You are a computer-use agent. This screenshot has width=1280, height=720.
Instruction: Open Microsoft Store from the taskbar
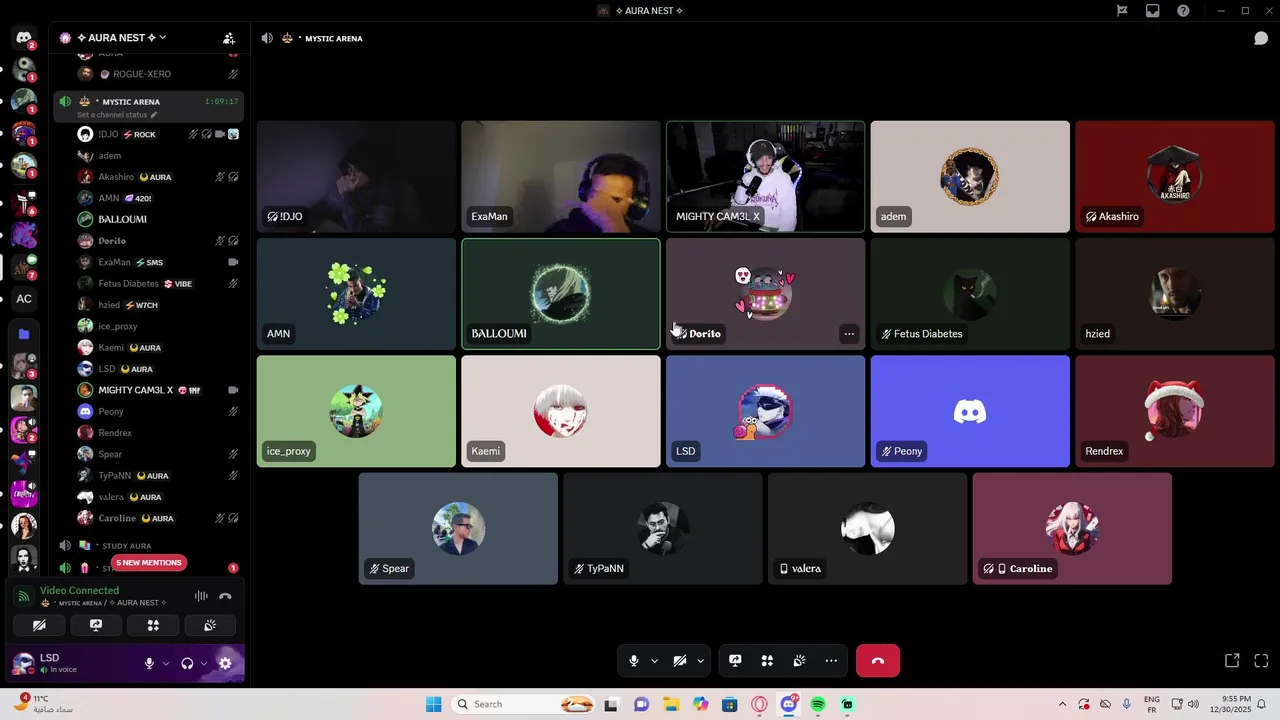pos(730,704)
